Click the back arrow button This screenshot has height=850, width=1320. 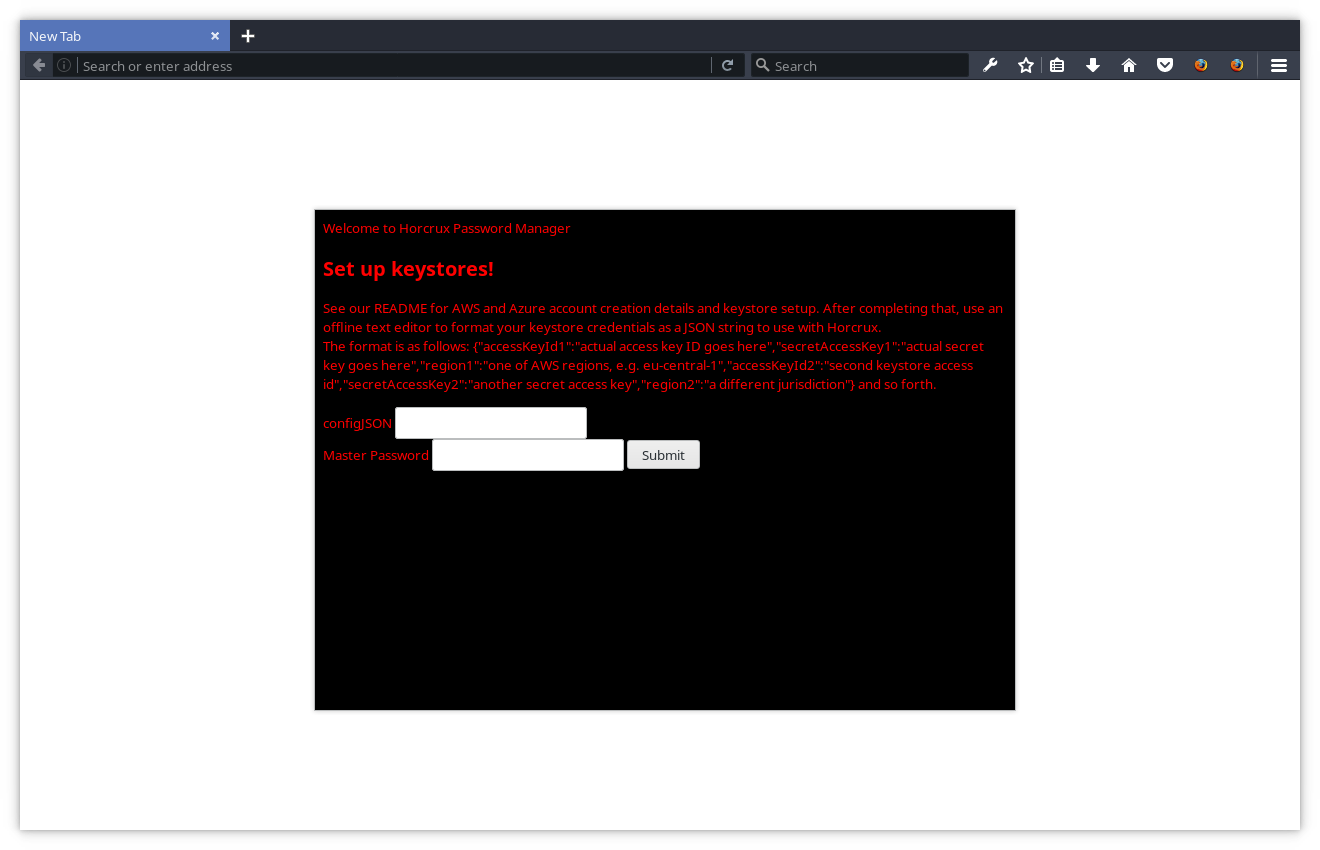click(x=38, y=65)
